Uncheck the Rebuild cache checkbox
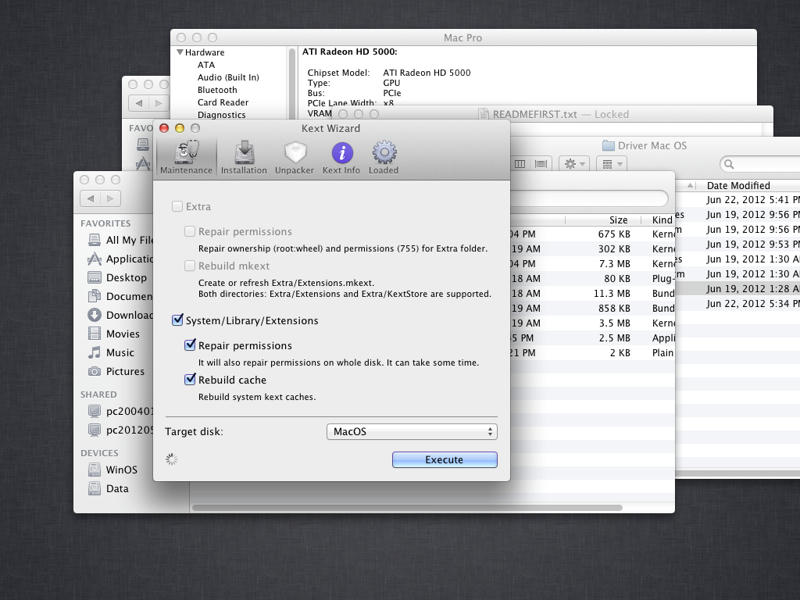The image size is (800, 600). (x=190, y=379)
